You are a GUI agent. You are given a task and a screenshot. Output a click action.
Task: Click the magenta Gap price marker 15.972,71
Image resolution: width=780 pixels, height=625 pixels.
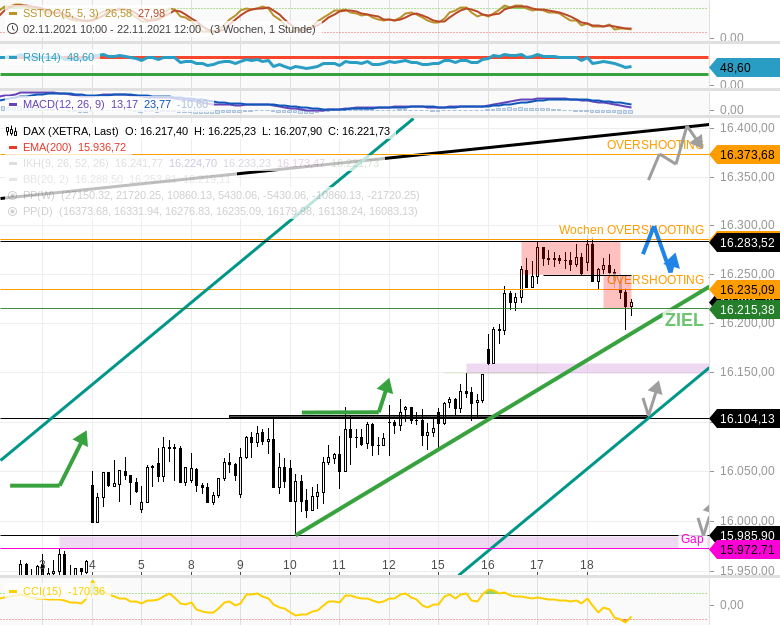(x=745, y=550)
